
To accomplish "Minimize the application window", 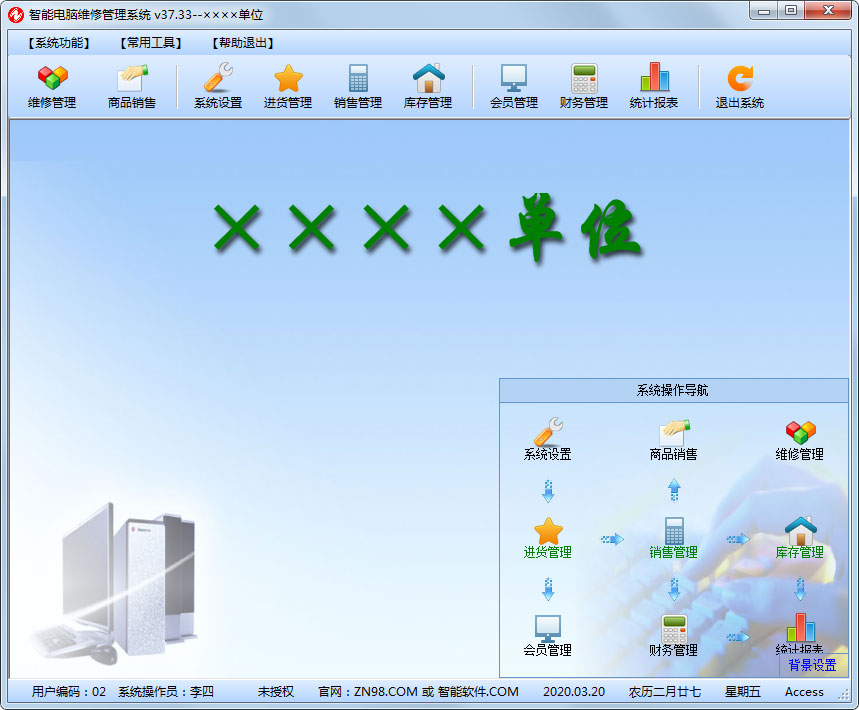I will [x=764, y=10].
